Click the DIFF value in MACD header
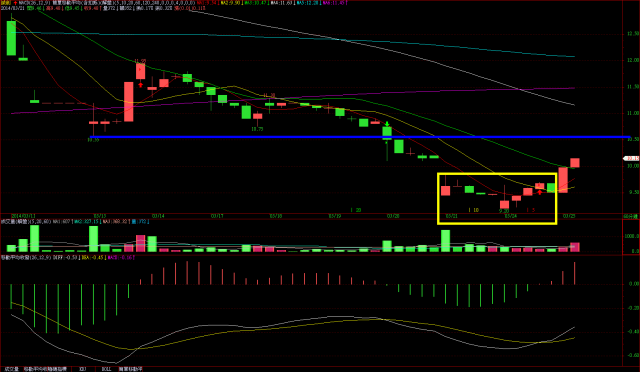 (x=67, y=258)
